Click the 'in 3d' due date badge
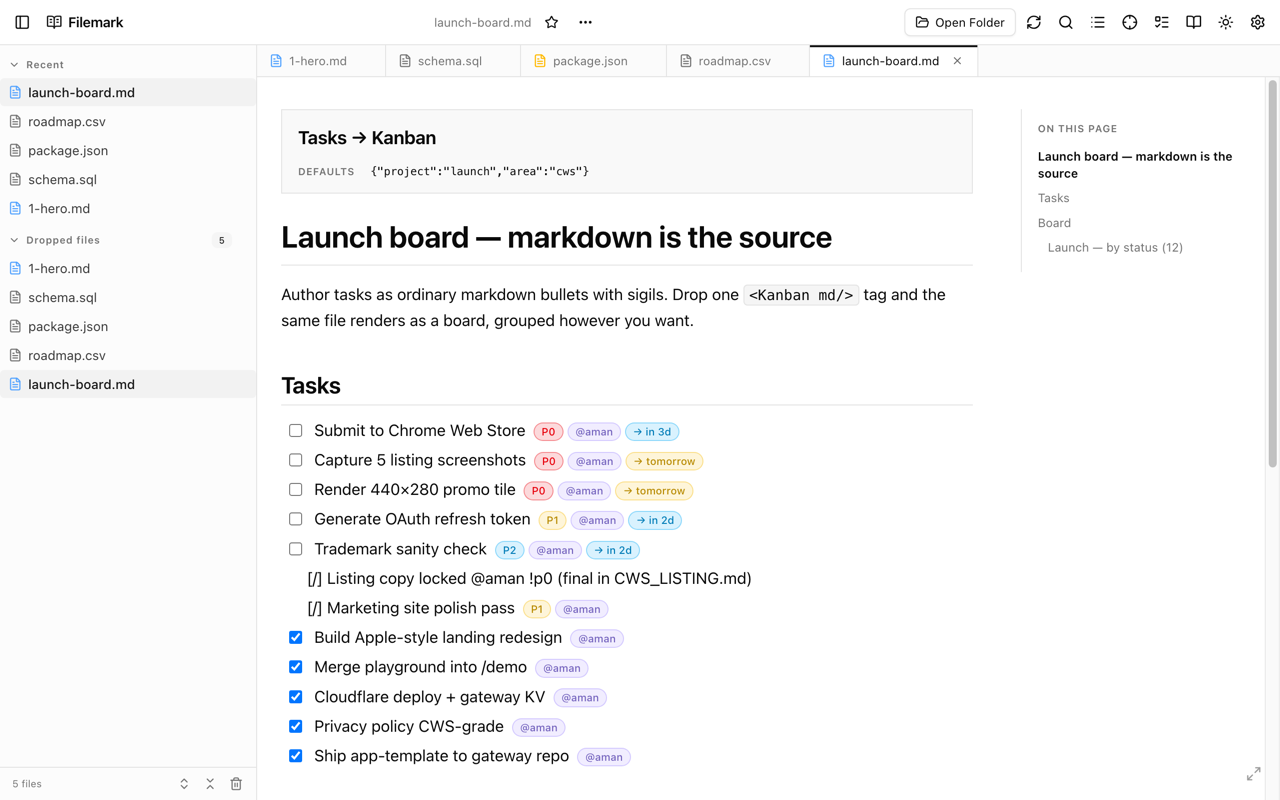Viewport: 1280px width, 800px height. click(x=652, y=432)
